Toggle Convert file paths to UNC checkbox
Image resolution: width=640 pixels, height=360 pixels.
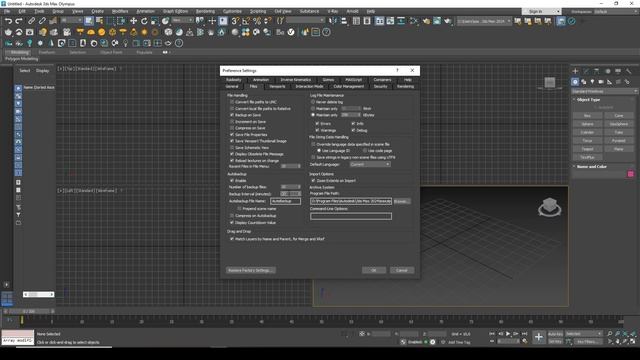[x=232, y=102]
